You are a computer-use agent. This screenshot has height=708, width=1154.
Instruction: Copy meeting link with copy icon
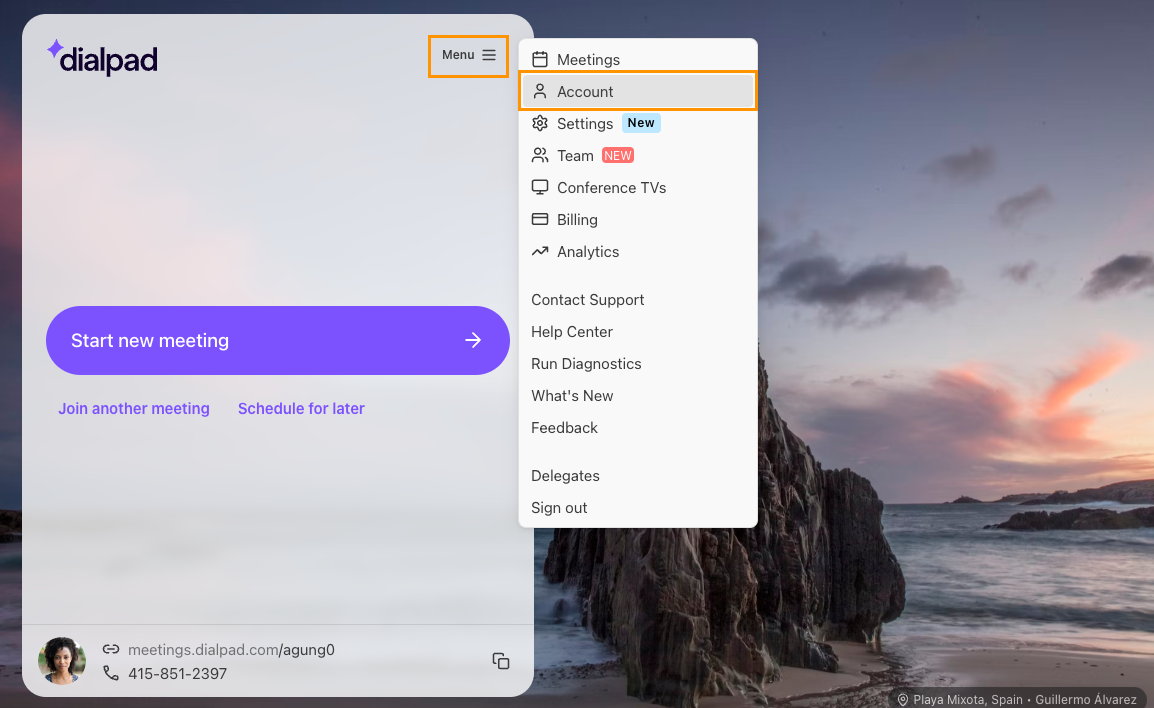coord(500,661)
